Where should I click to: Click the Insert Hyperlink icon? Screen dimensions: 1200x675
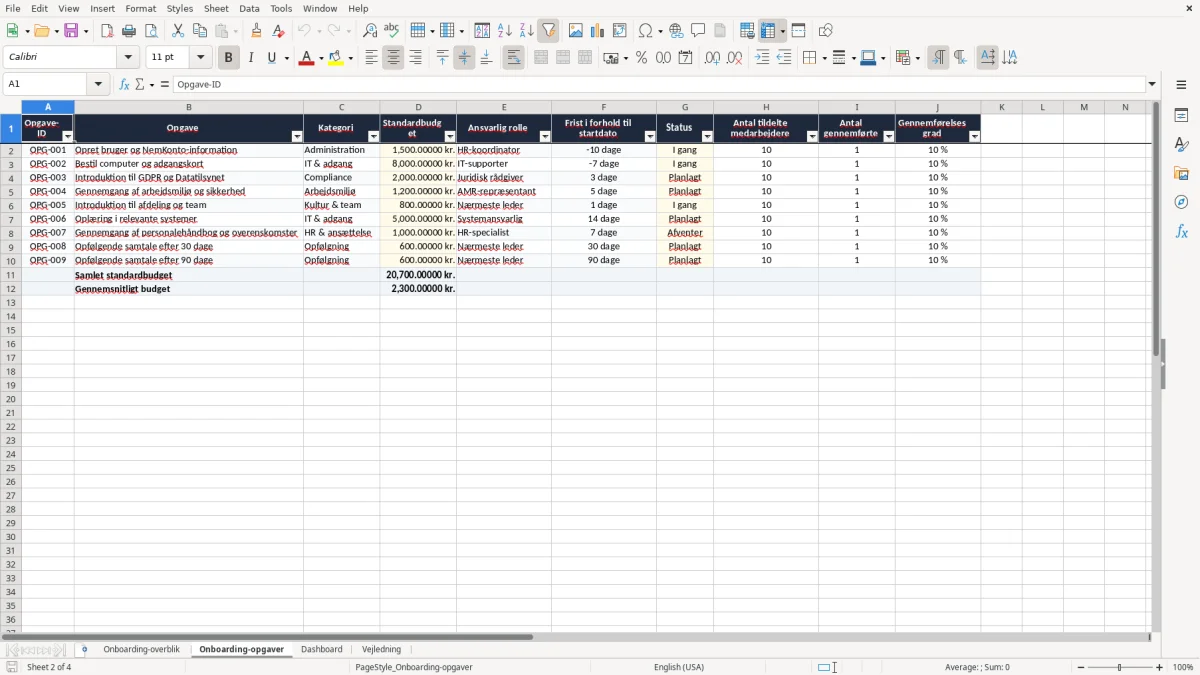click(676, 31)
